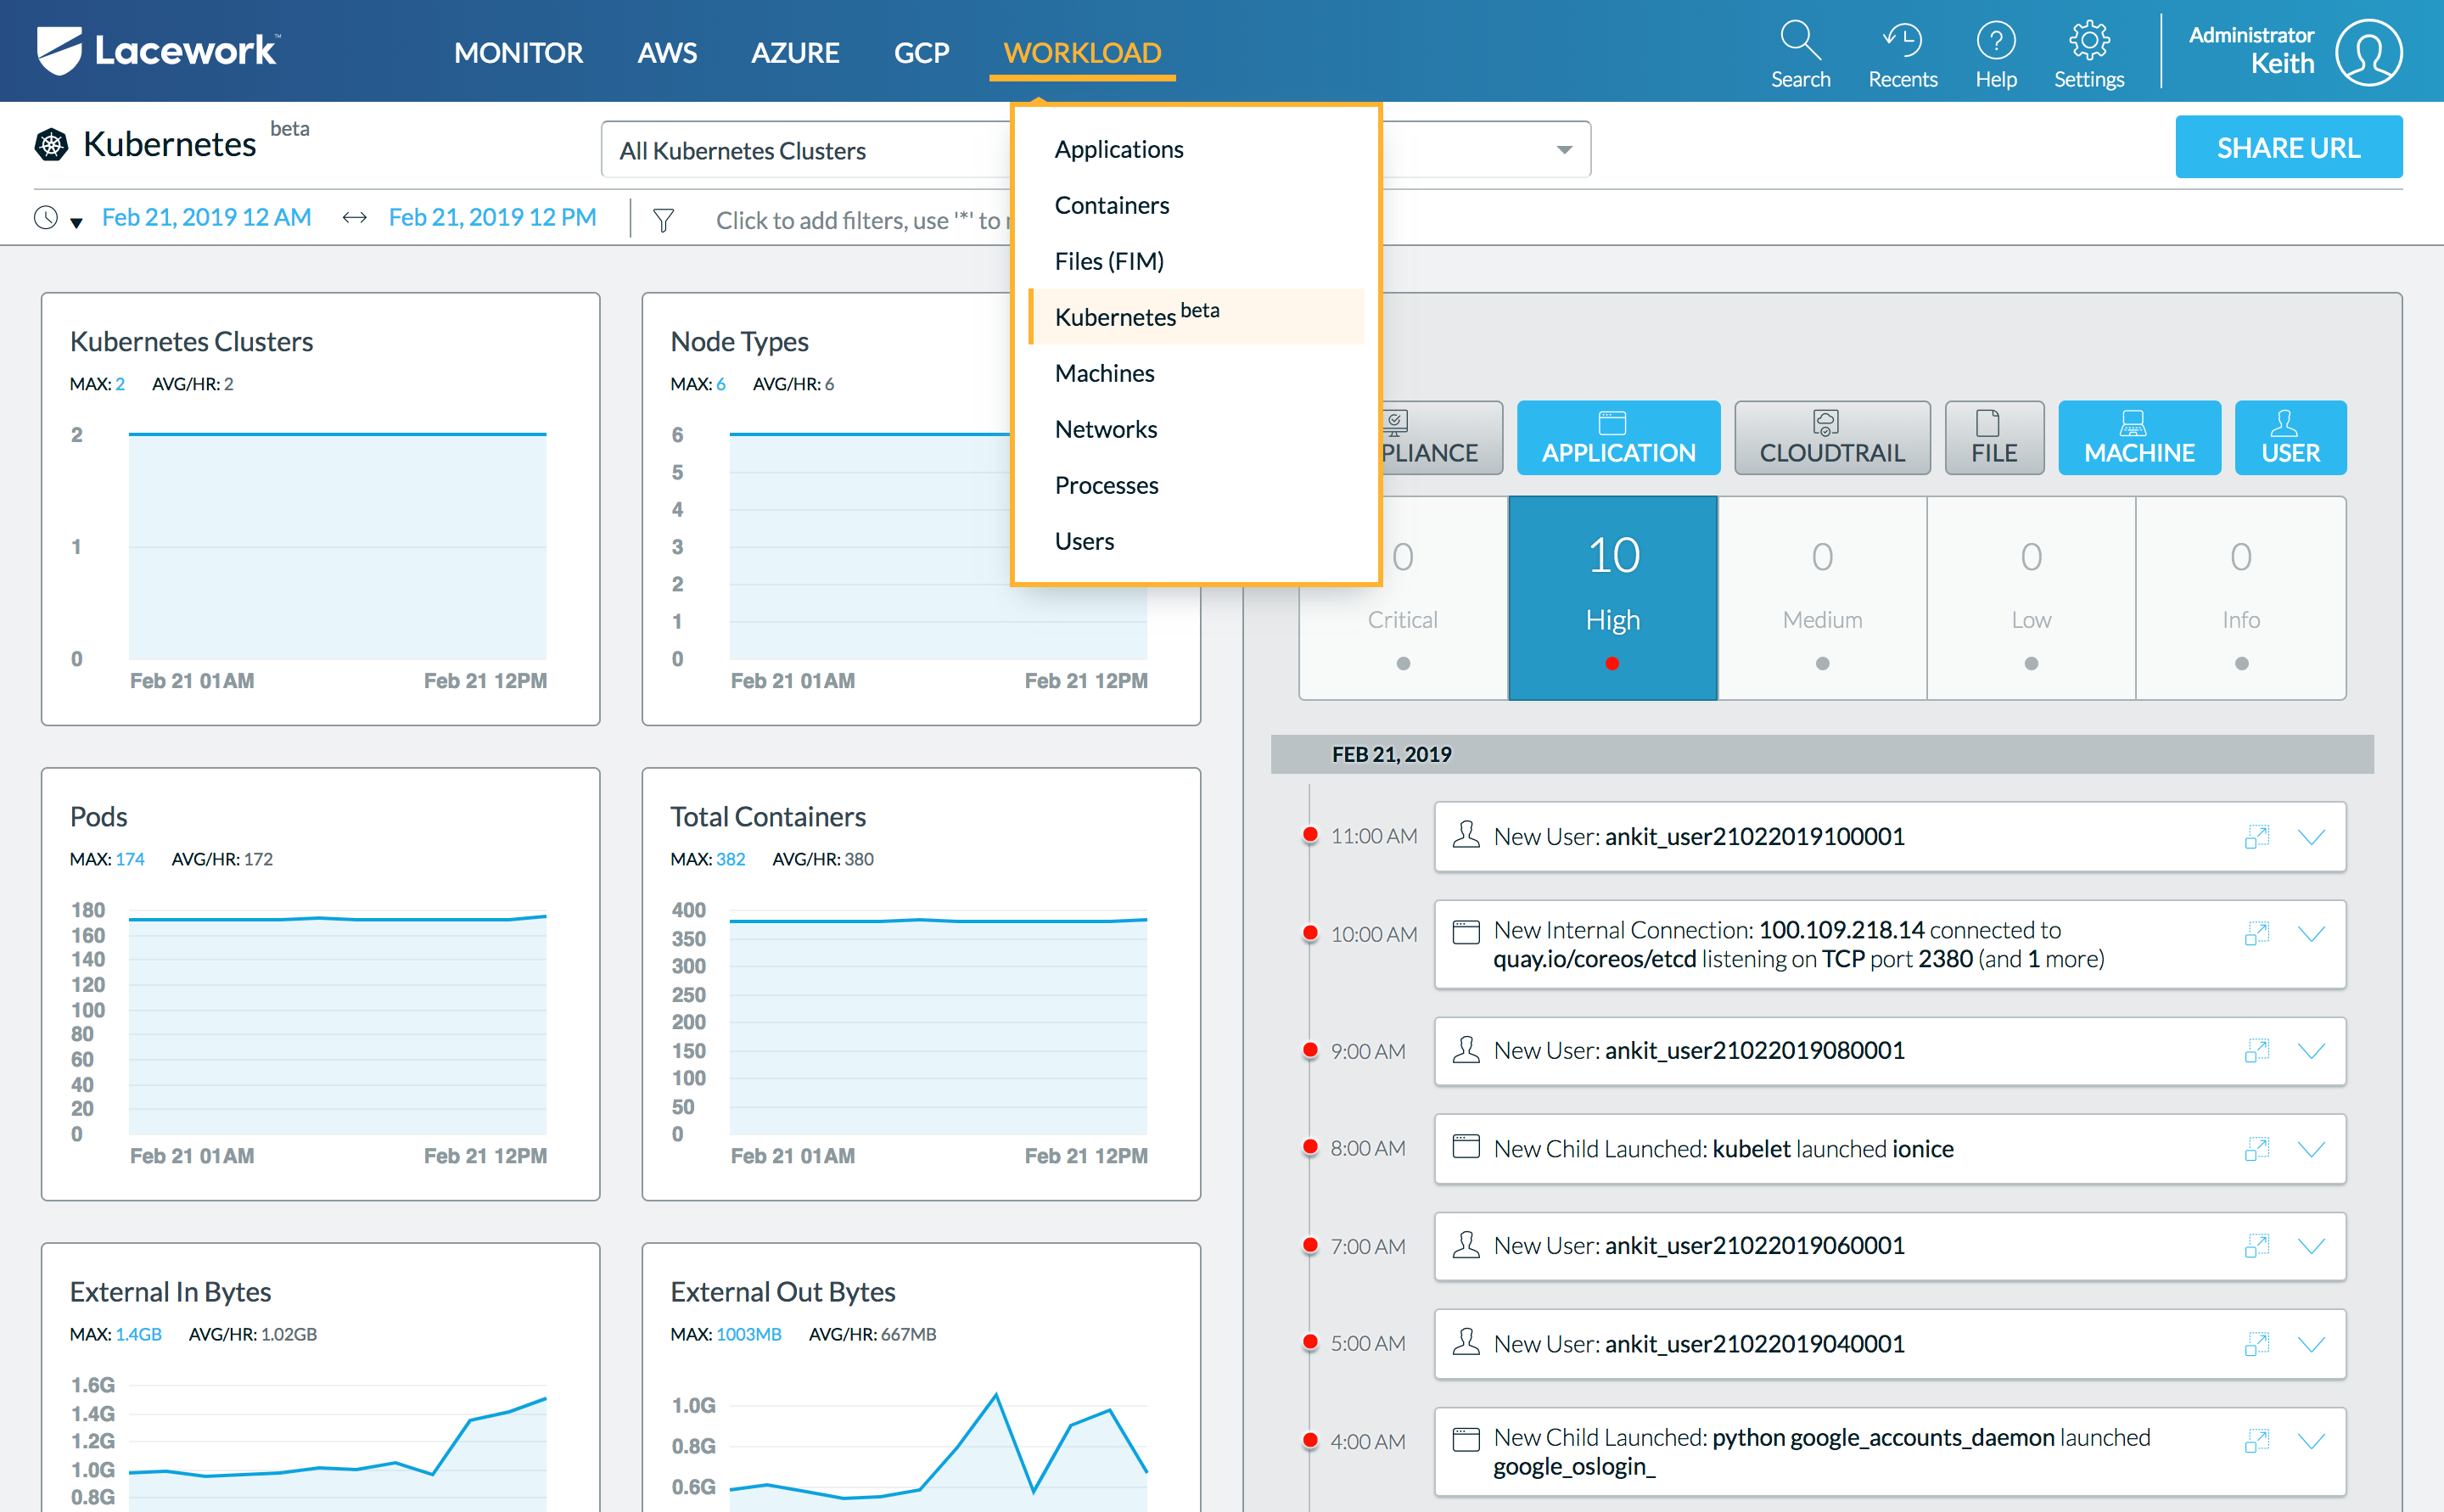Open the time range clock dropdown arrow
This screenshot has height=1512, width=2444.
click(76, 222)
